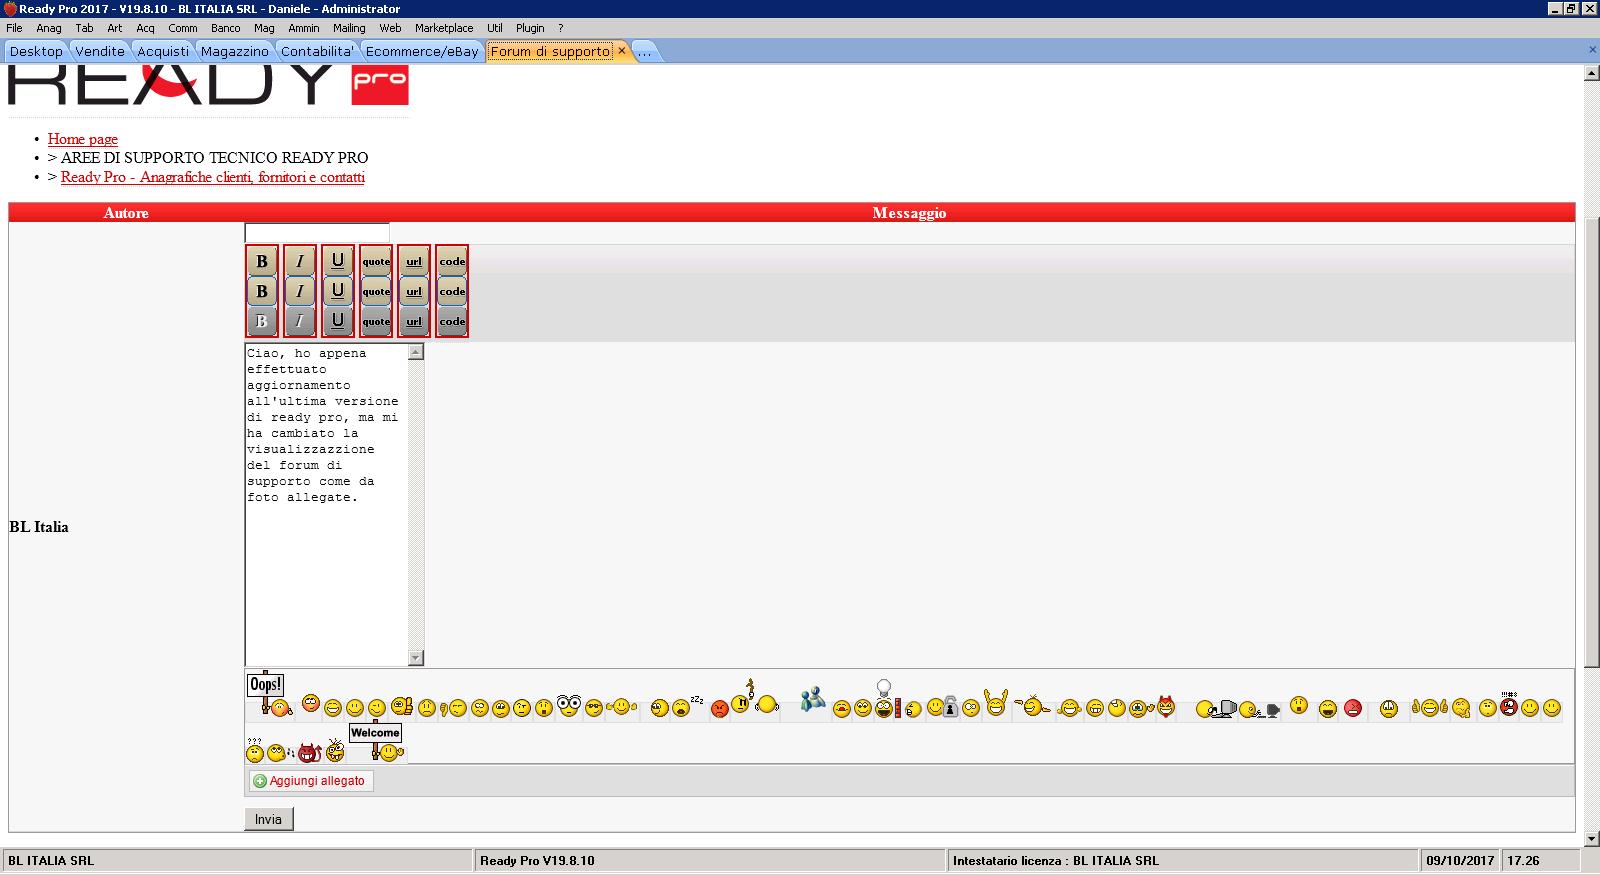Click the page scrollbar down arrow
Viewport: 1600px width, 876px height.
pyautogui.click(x=1592, y=838)
